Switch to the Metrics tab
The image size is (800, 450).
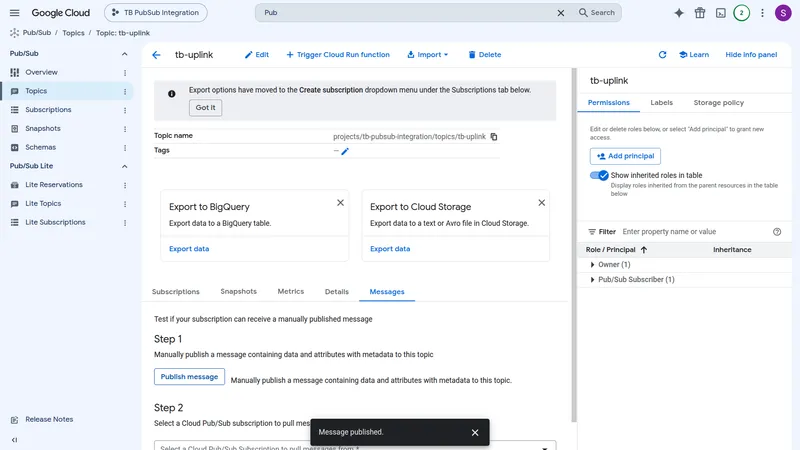click(291, 291)
